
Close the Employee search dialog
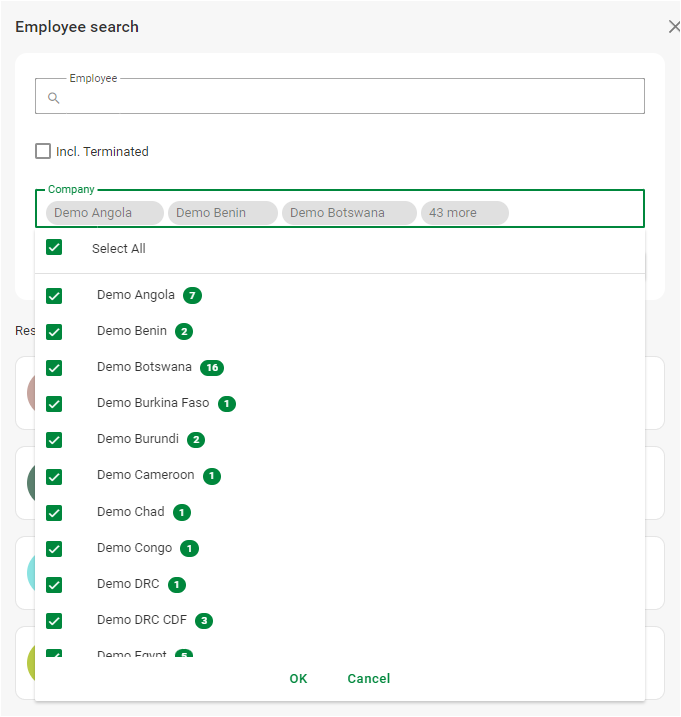[x=674, y=28]
